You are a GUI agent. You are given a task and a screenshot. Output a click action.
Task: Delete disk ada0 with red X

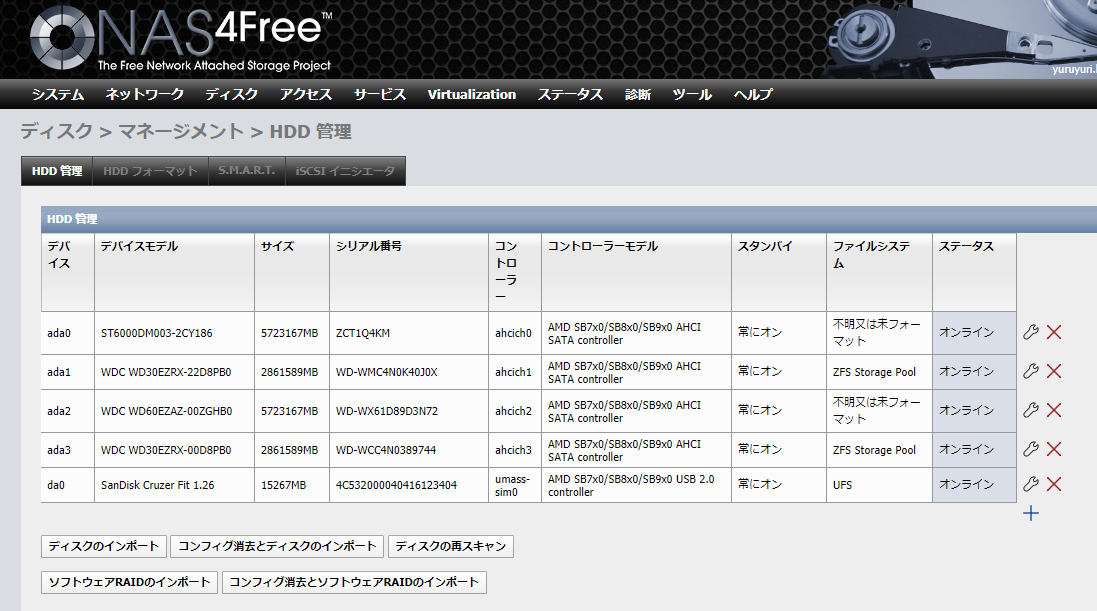(x=1054, y=332)
